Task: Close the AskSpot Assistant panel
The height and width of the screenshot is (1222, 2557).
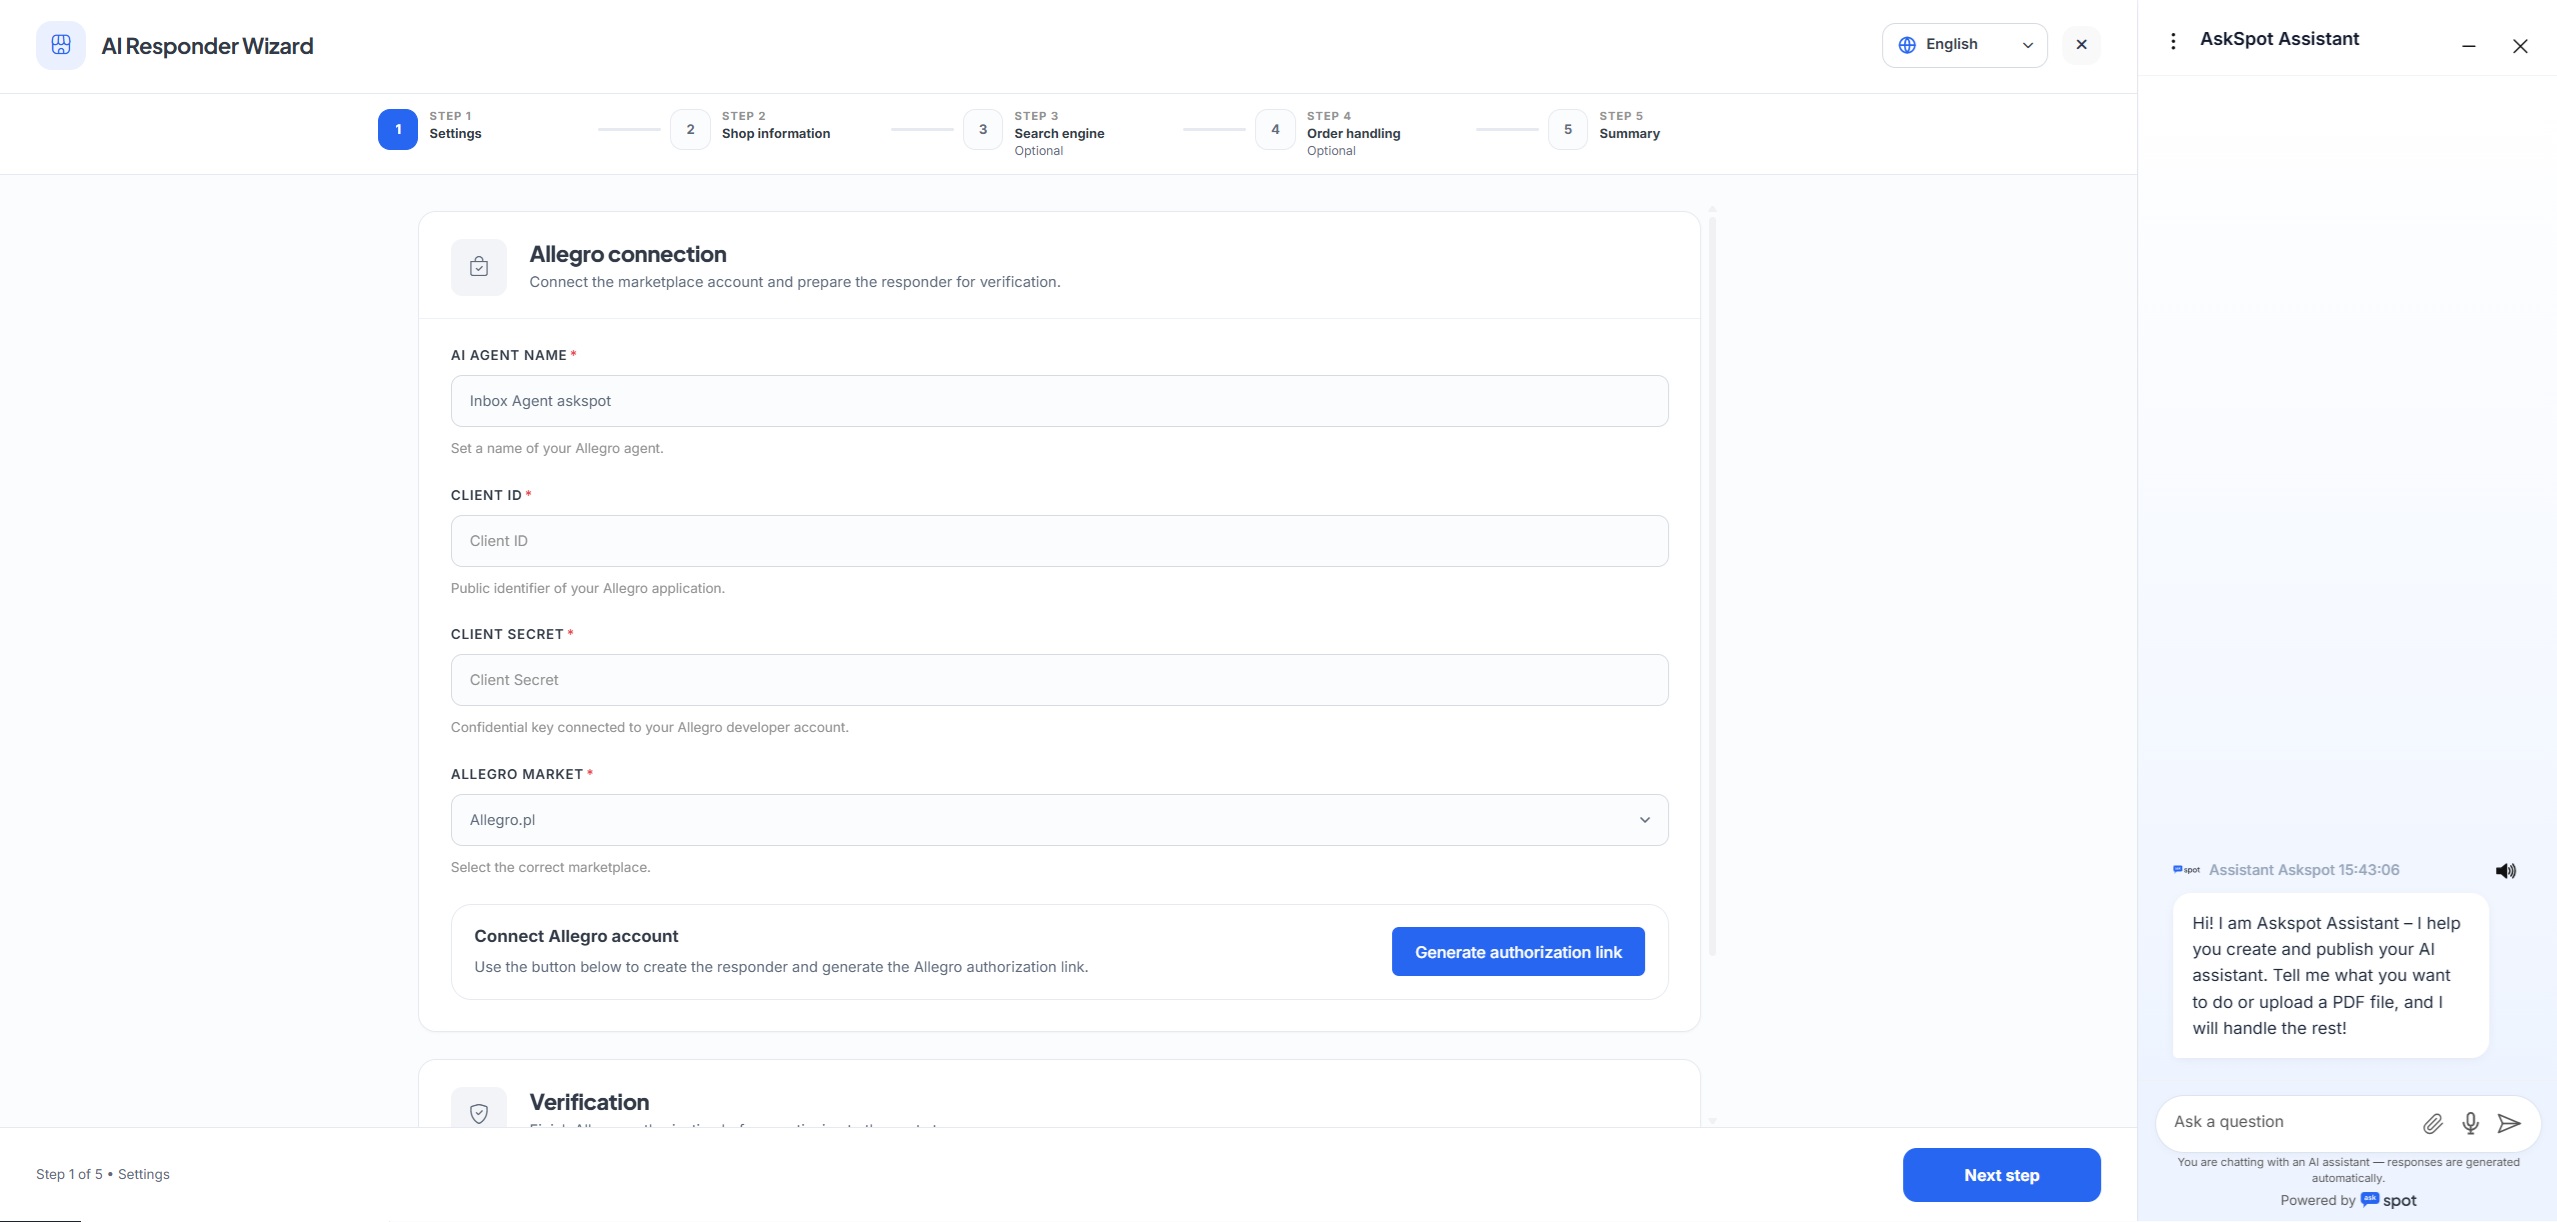Action: coord(2520,46)
